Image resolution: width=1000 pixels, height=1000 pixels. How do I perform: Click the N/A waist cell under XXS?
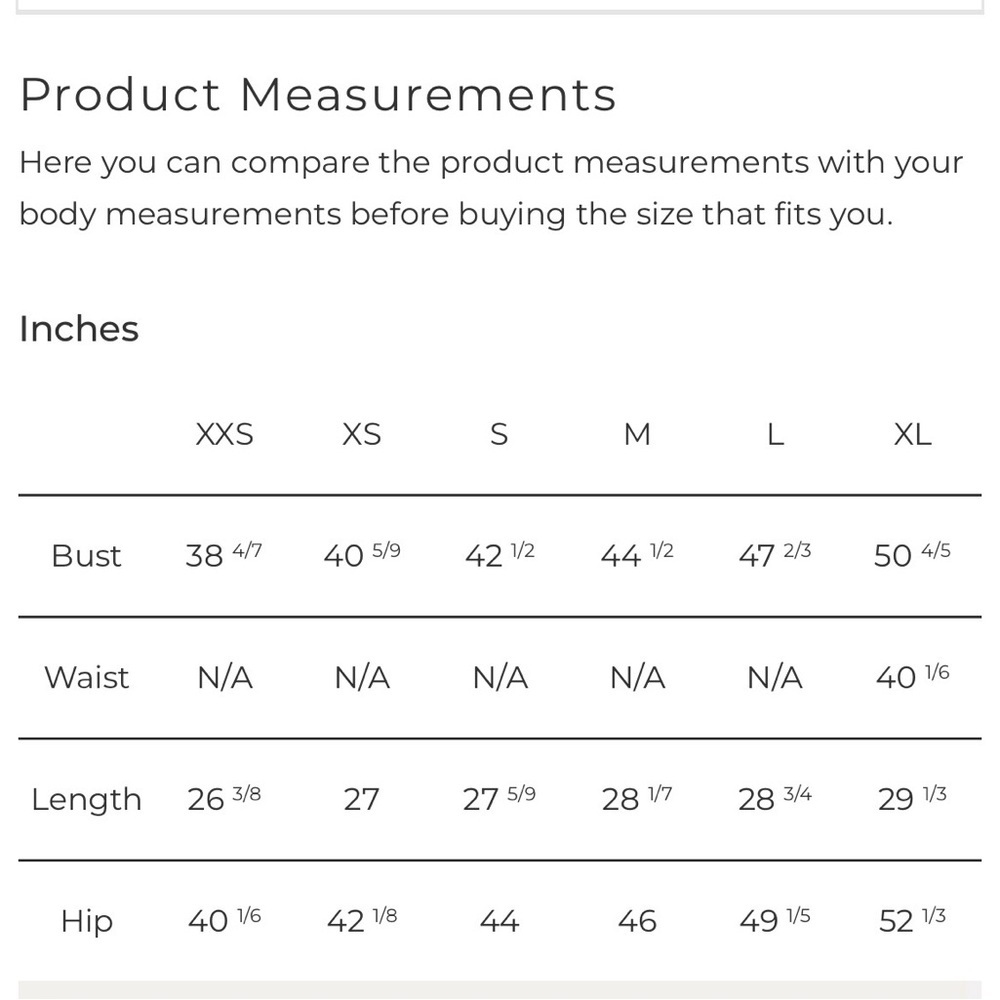[x=224, y=678]
